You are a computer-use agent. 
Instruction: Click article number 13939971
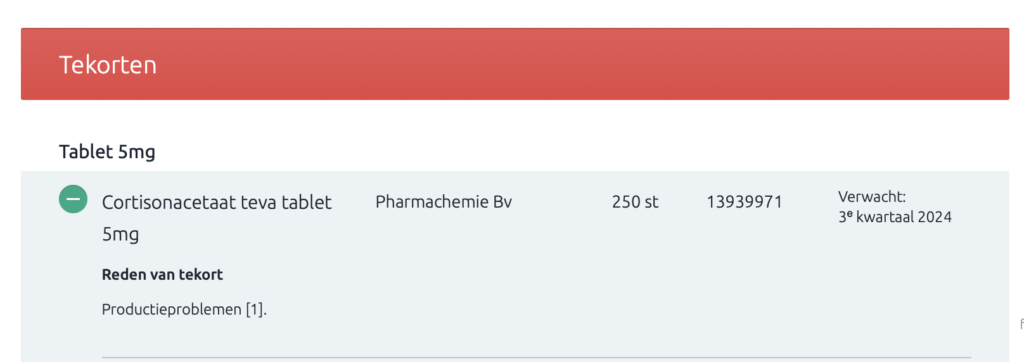(x=744, y=202)
